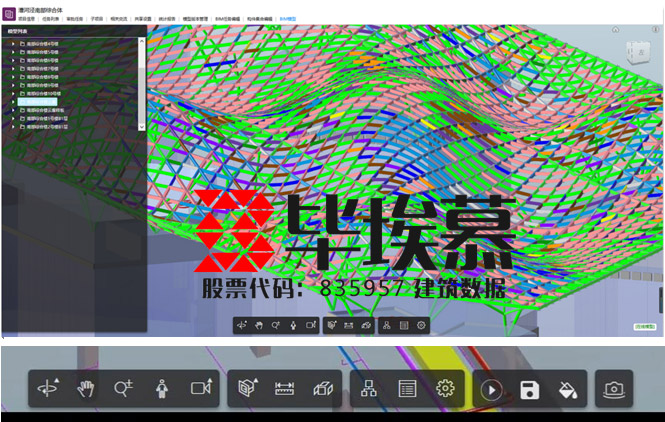This screenshot has height=422, width=665.
Task: Open the 共享设置 menu item
Action: click(143, 19)
